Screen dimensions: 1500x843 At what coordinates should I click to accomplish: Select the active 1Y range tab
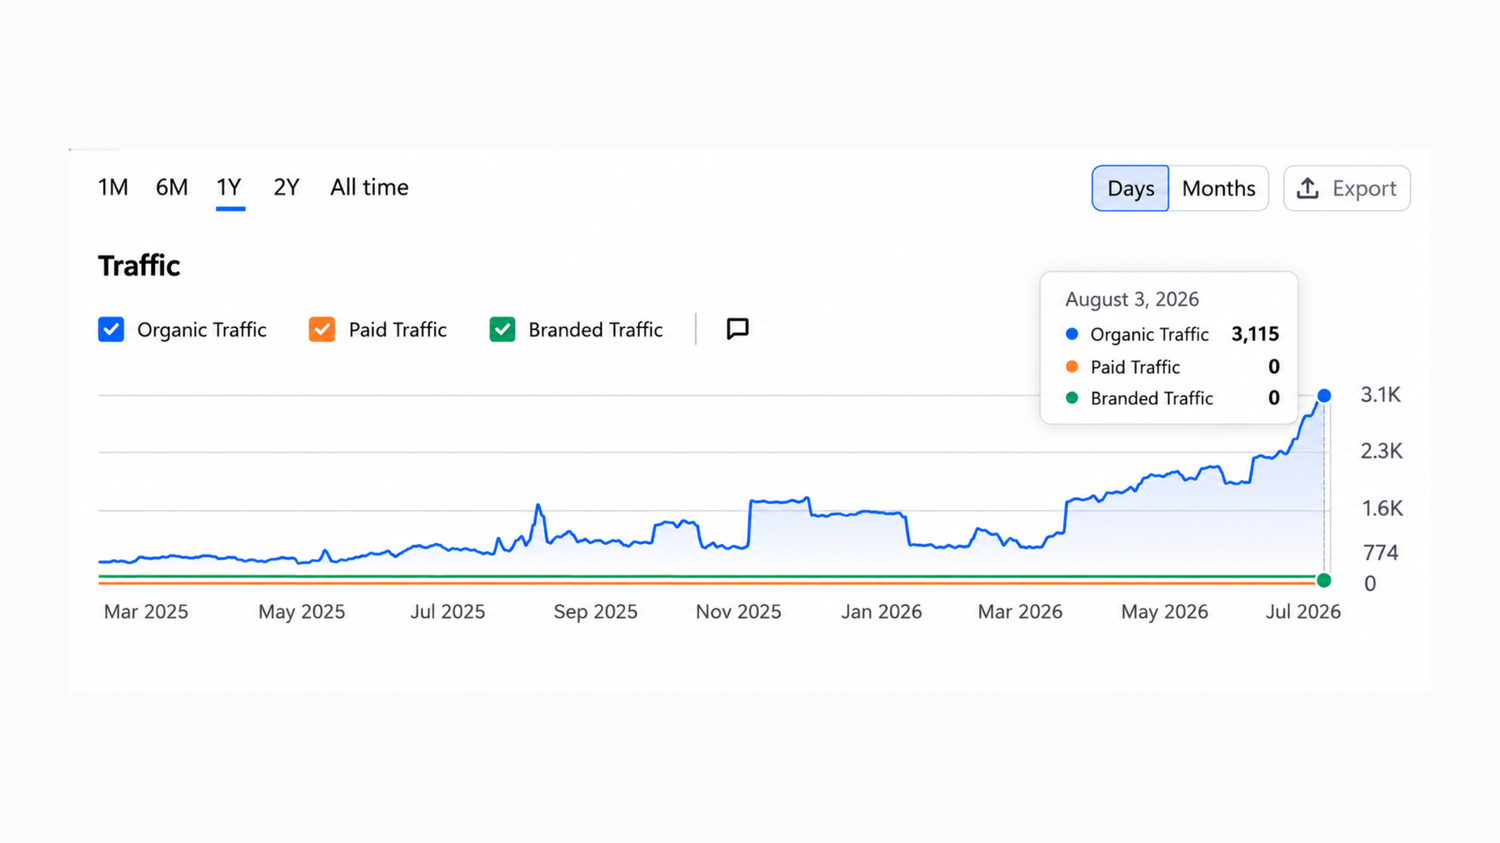click(x=229, y=187)
